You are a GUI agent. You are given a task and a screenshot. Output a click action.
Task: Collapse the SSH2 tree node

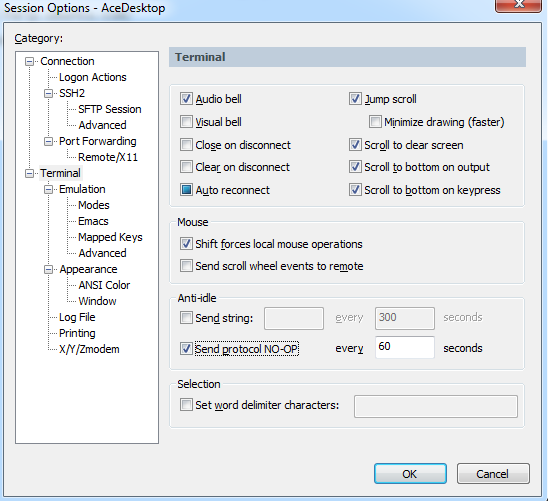[x=48, y=94]
